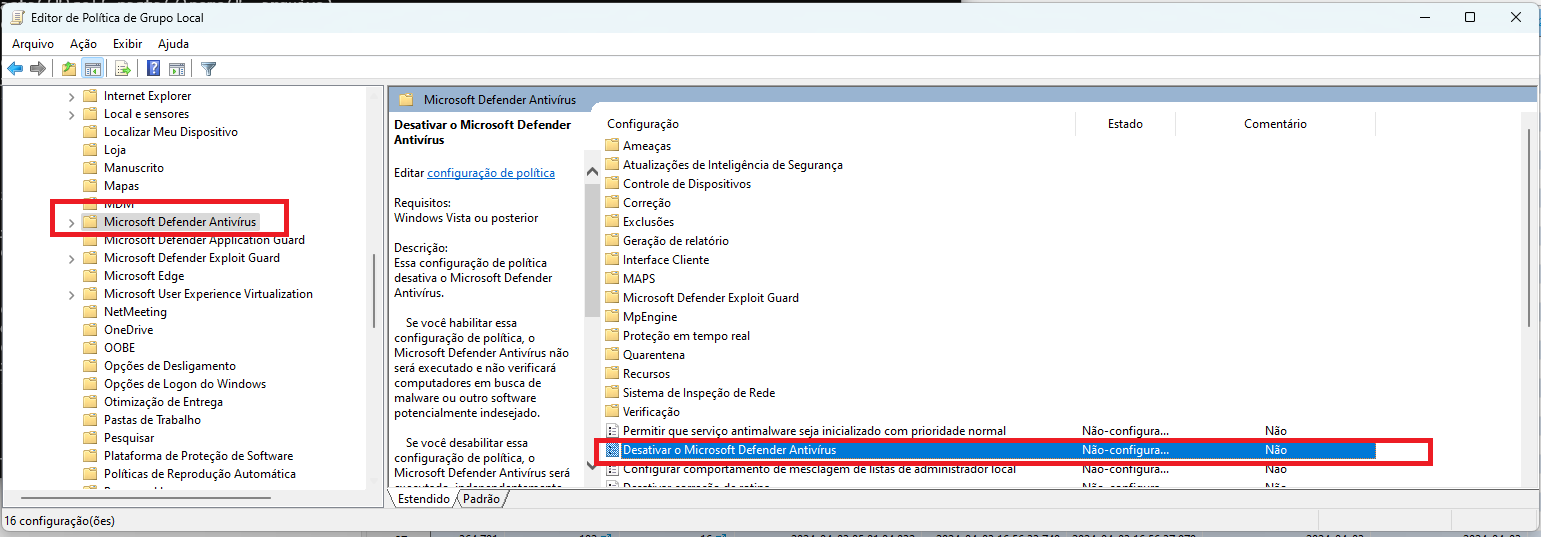Viewport: 1541px width, 537px height.
Task: Click the filter funnel icon
Action: pos(208,69)
